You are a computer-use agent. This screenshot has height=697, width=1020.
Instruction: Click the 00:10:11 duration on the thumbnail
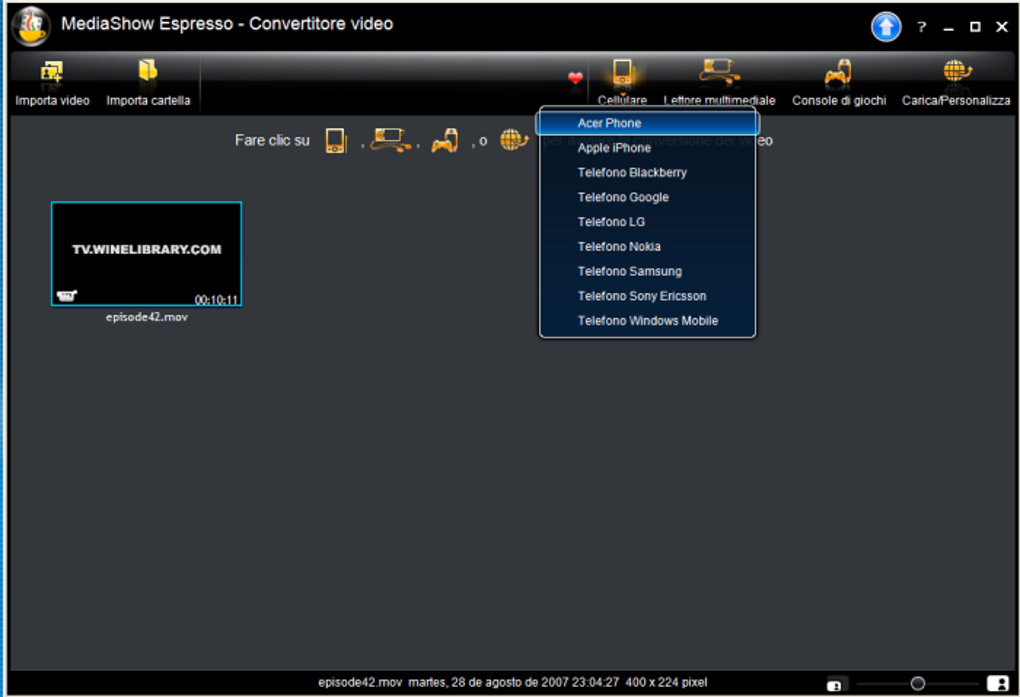(x=217, y=300)
